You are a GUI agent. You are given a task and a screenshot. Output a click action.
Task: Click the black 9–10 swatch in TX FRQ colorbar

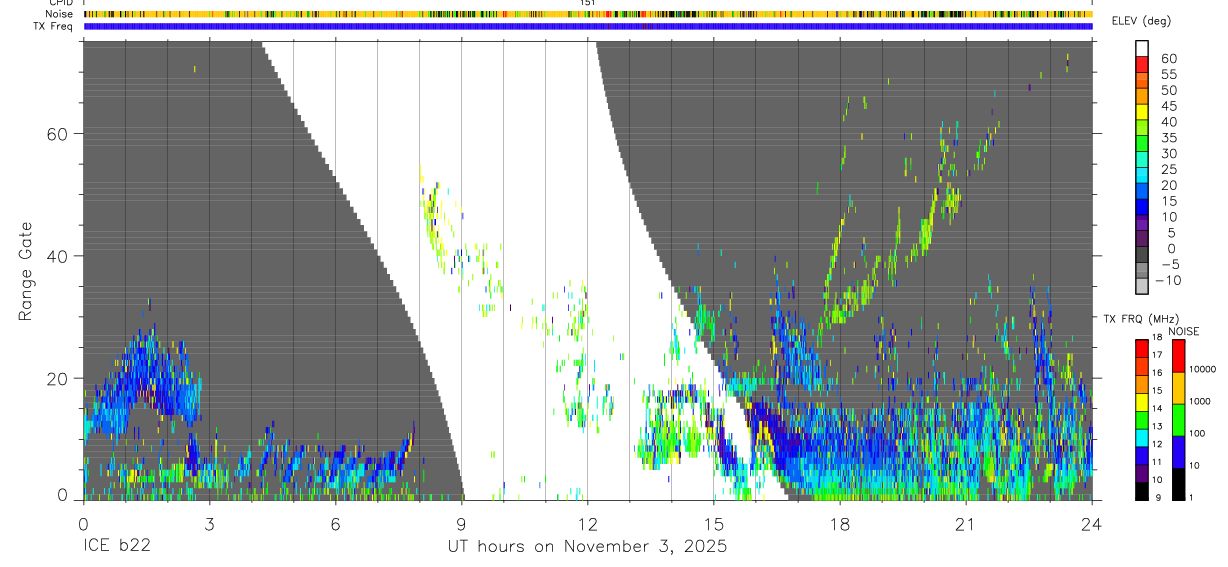[1142, 491]
